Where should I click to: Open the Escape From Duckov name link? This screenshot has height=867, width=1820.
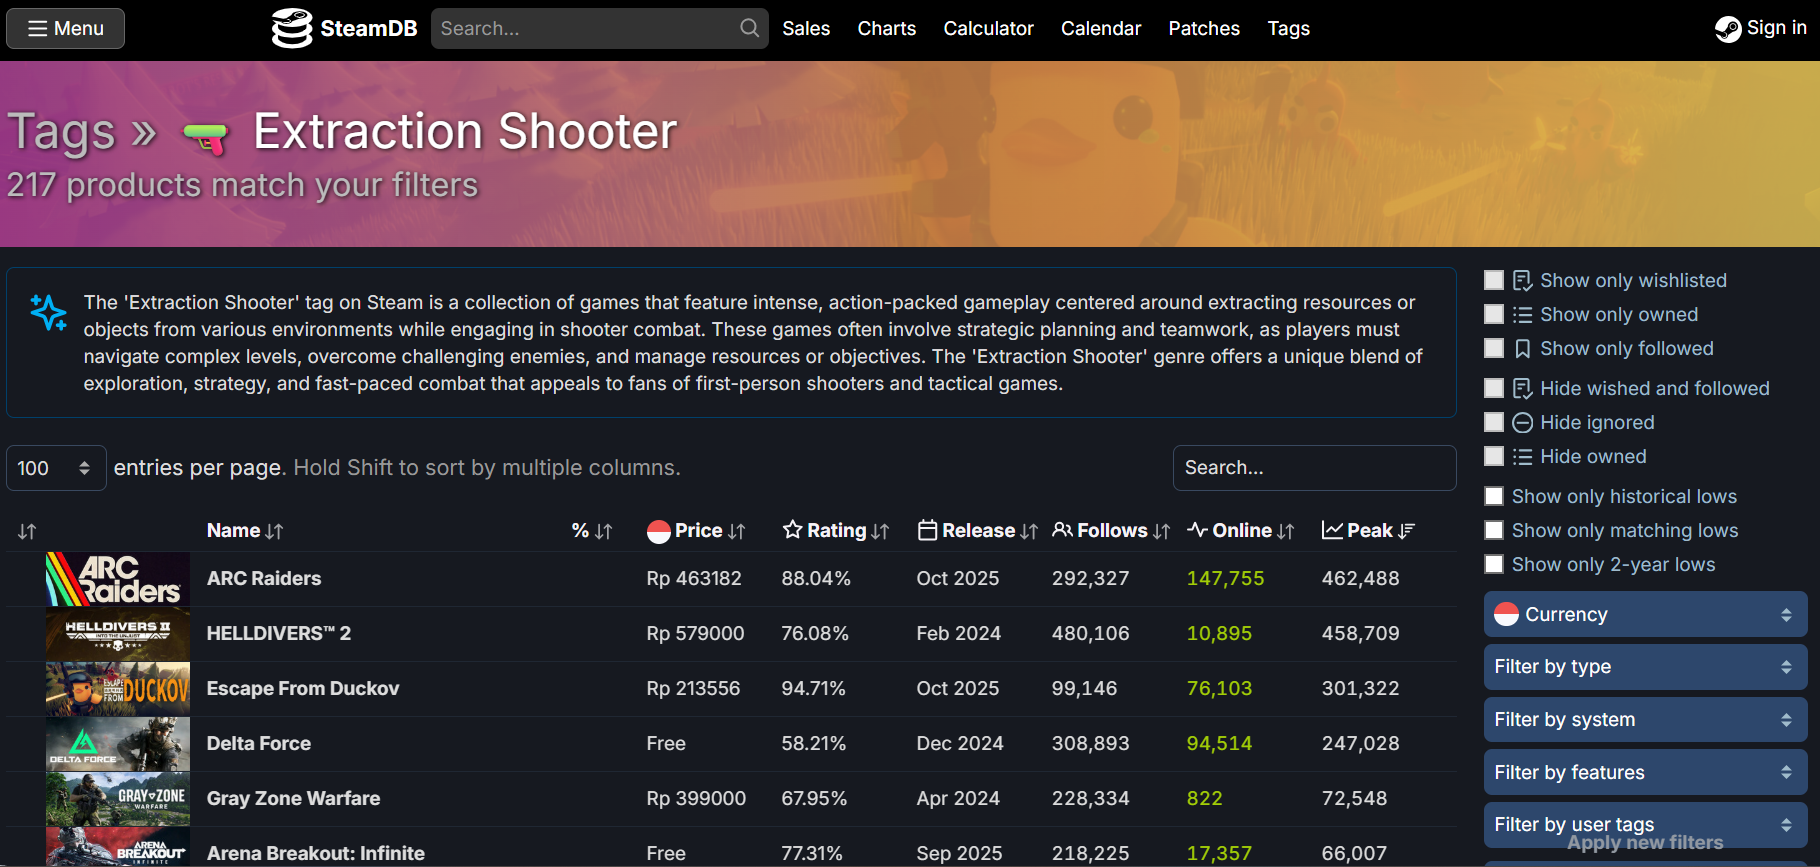(x=303, y=689)
